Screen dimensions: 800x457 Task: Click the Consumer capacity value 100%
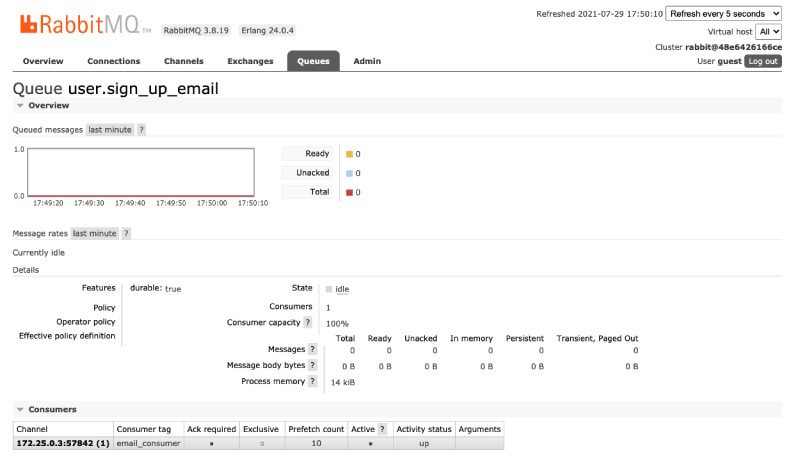pyautogui.click(x=337, y=324)
